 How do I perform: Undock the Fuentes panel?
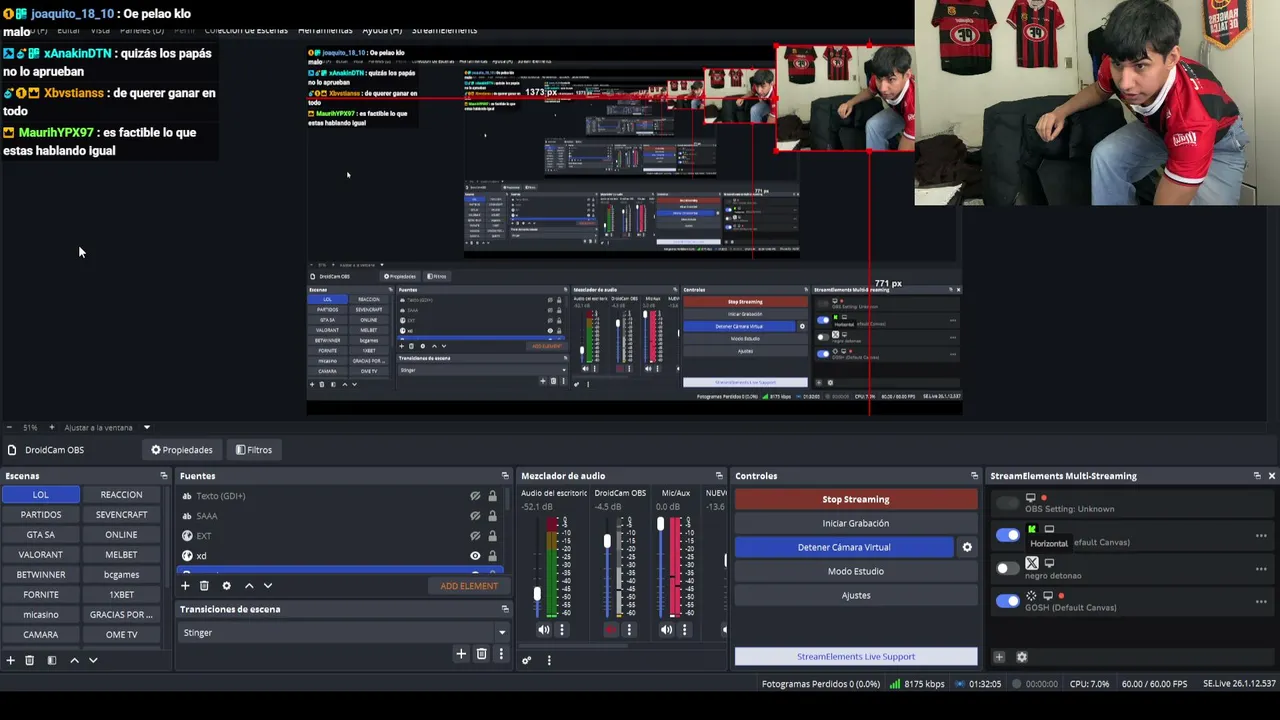[505, 476]
